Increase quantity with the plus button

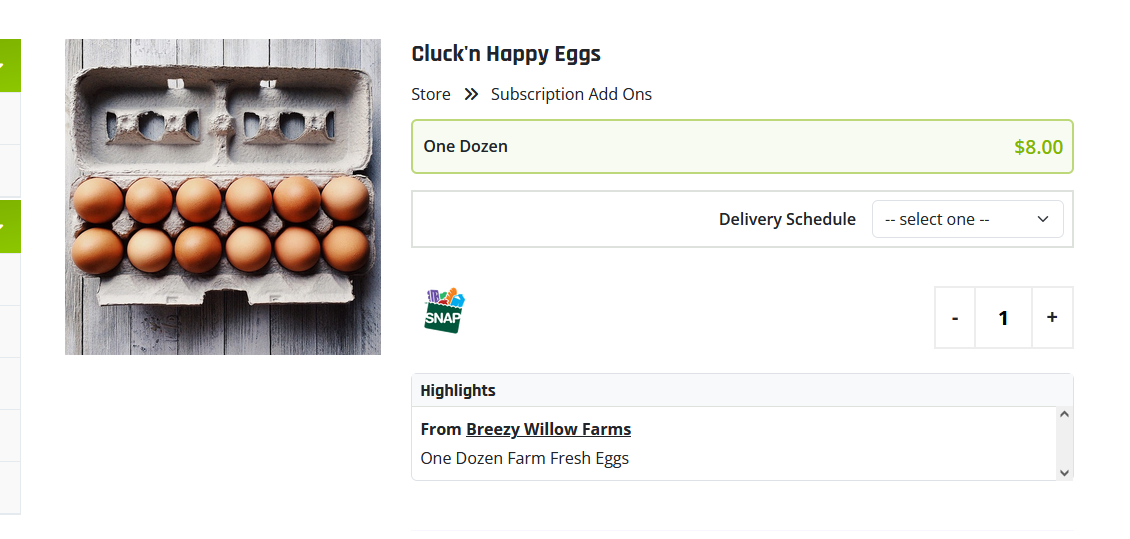click(x=1052, y=318)
